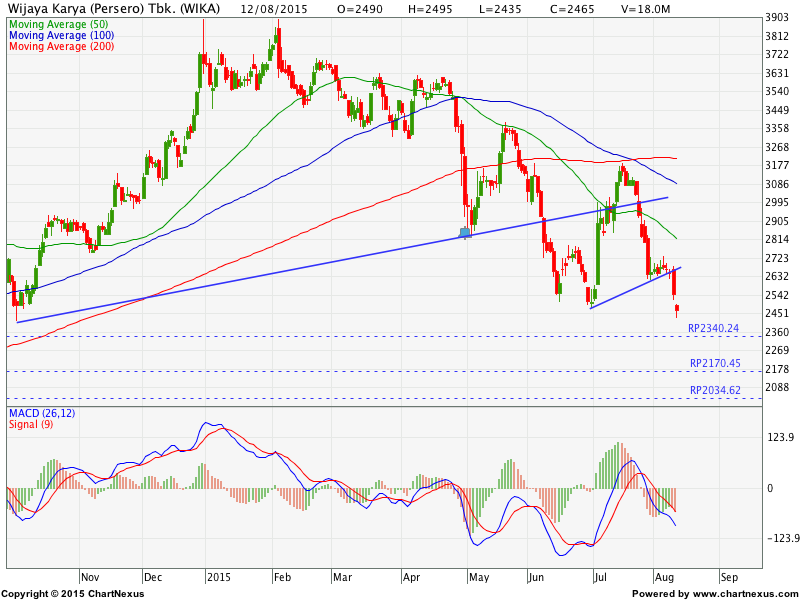Screen dimensions: 800x600
Task: Click the red Moving Average (200) legend
Action: tap(60, 47)
